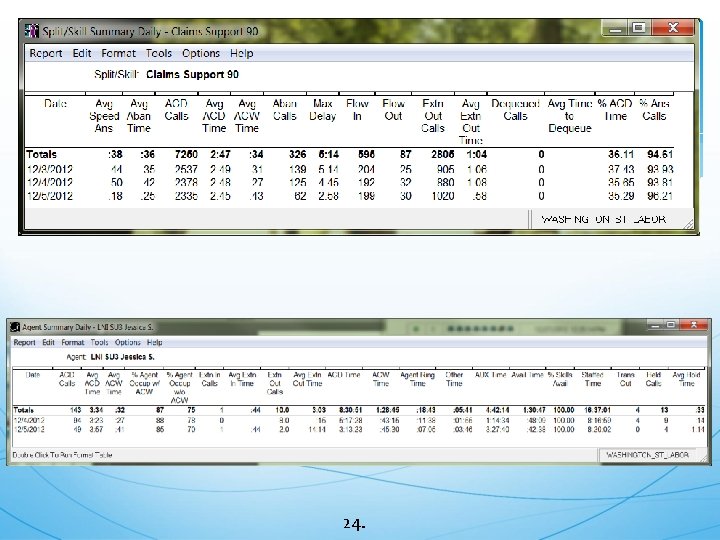Minimize the Split/Skill Summary Daily window
The image size is (720, 540).
[x=615, y=28]
